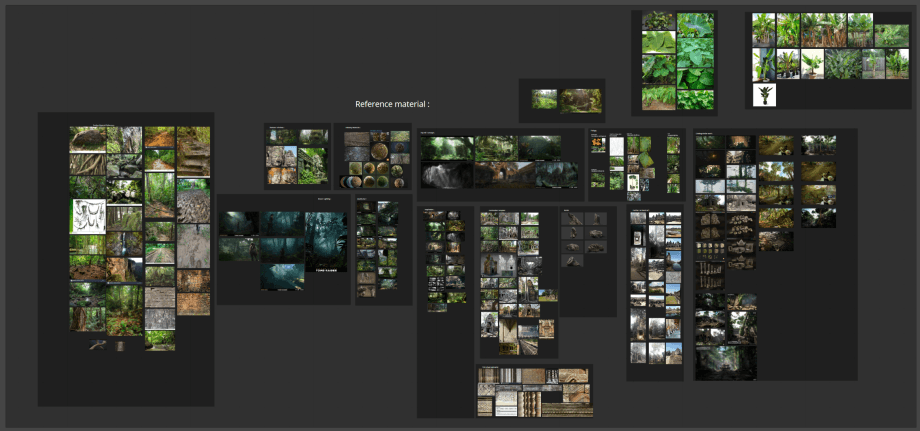Screen dimensions: 920x431
Task: Click the temple with green lawn photo
Action: coord(548,295)
